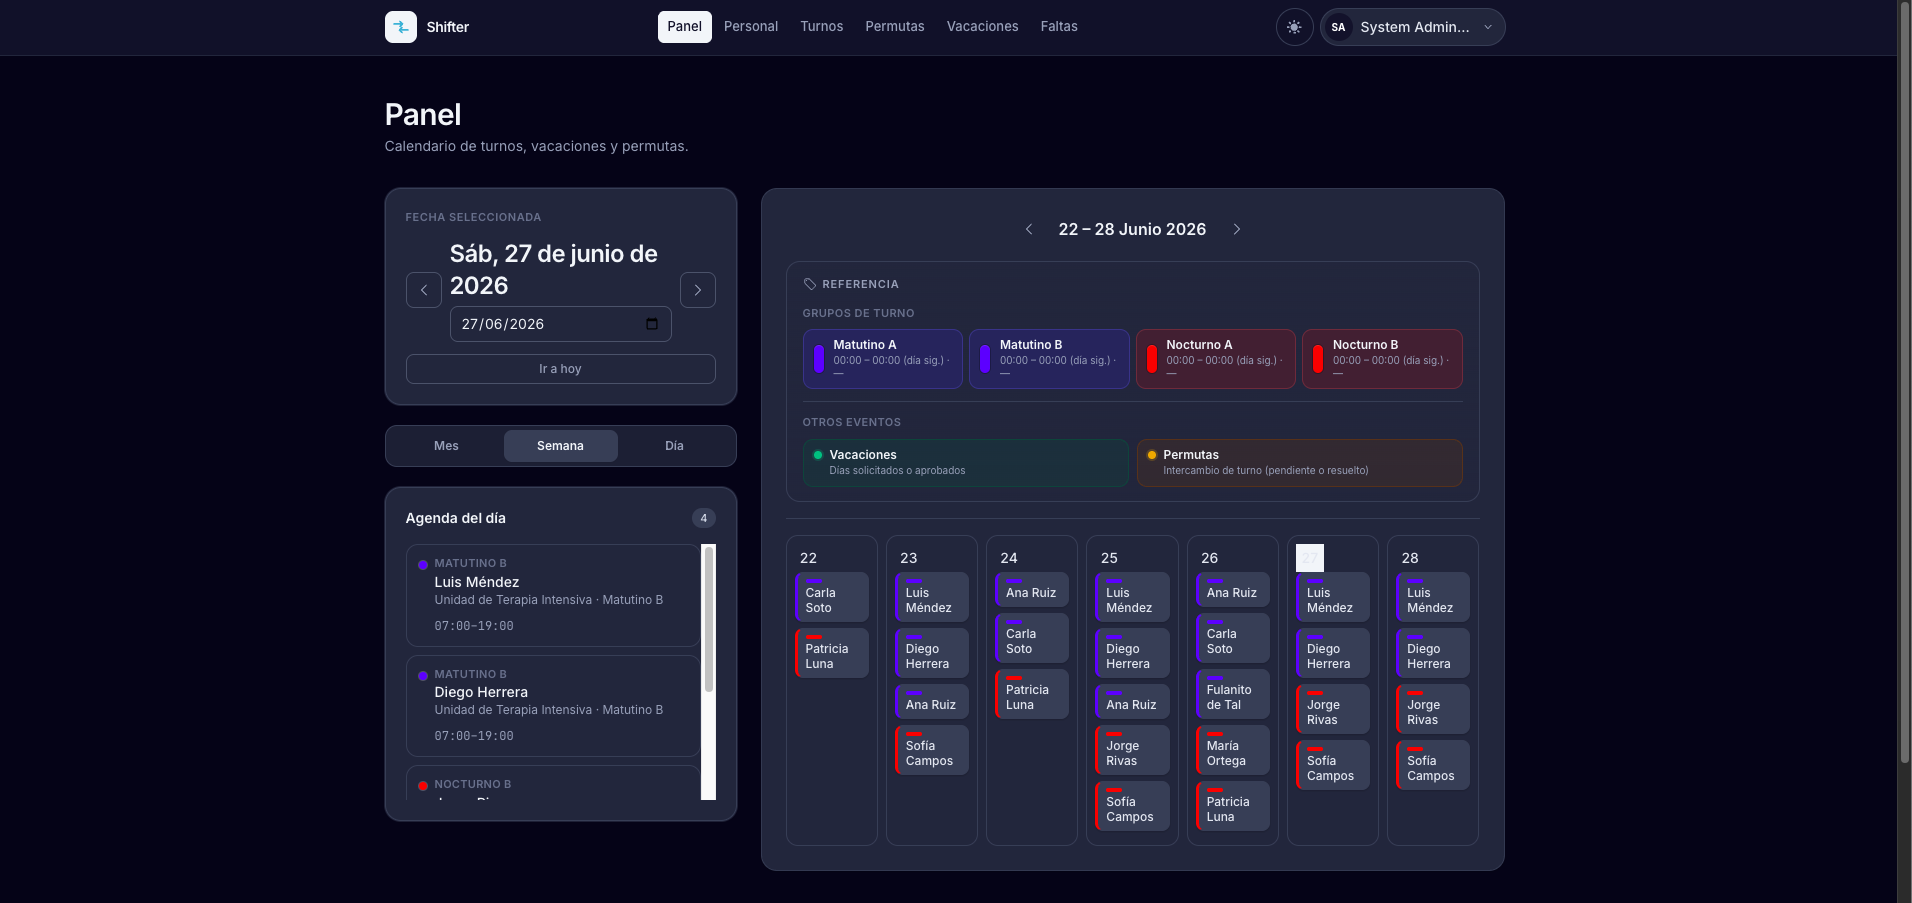Open the System Admin user dropdown
1912x903 pixels.
click(1413, 27)
